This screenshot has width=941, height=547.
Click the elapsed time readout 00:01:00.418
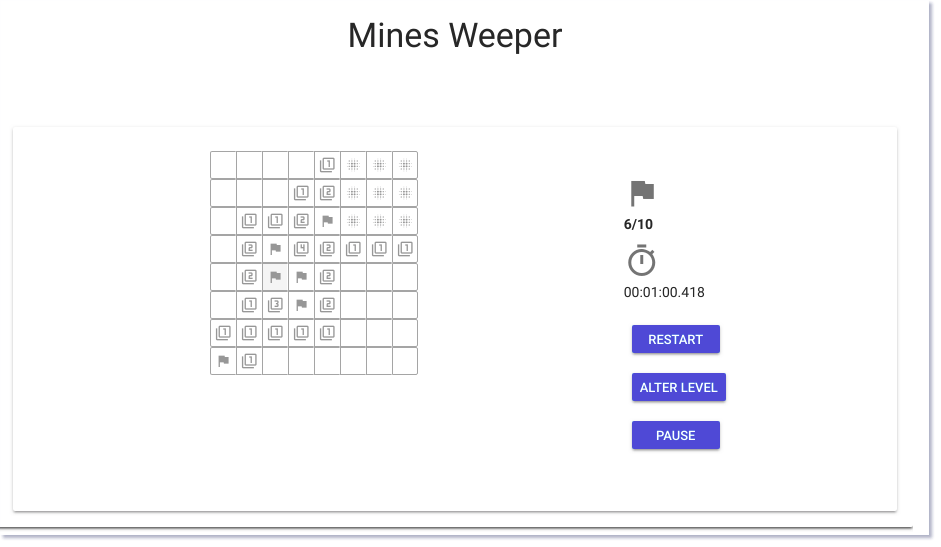(x=664, y=292)
